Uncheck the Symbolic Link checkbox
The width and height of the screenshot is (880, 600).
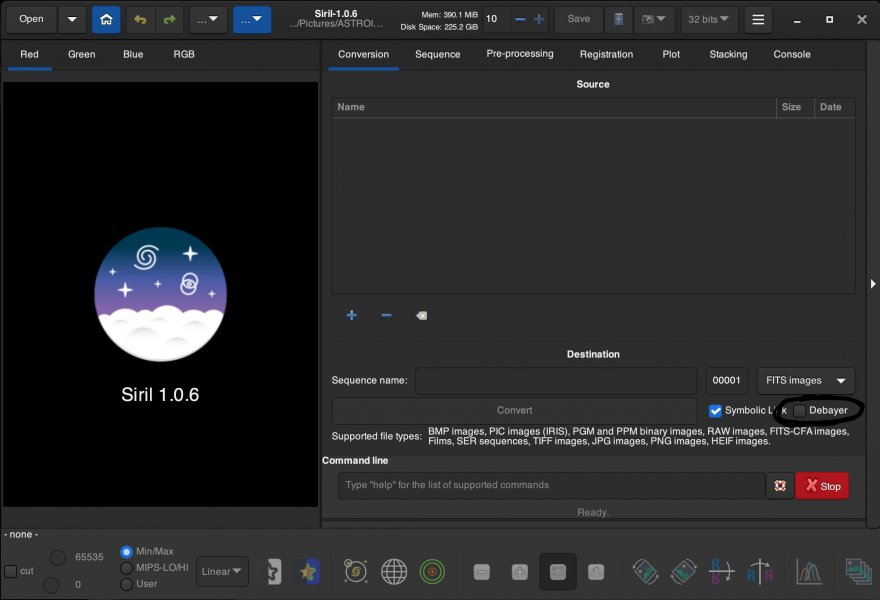[715, 411]
